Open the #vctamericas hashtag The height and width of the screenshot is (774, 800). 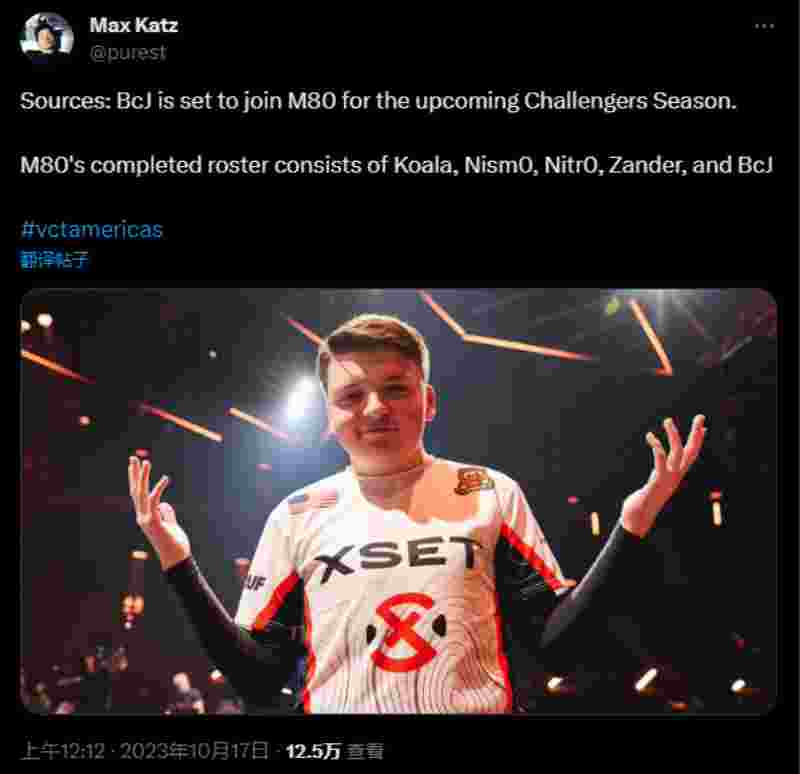click(92, 230)
